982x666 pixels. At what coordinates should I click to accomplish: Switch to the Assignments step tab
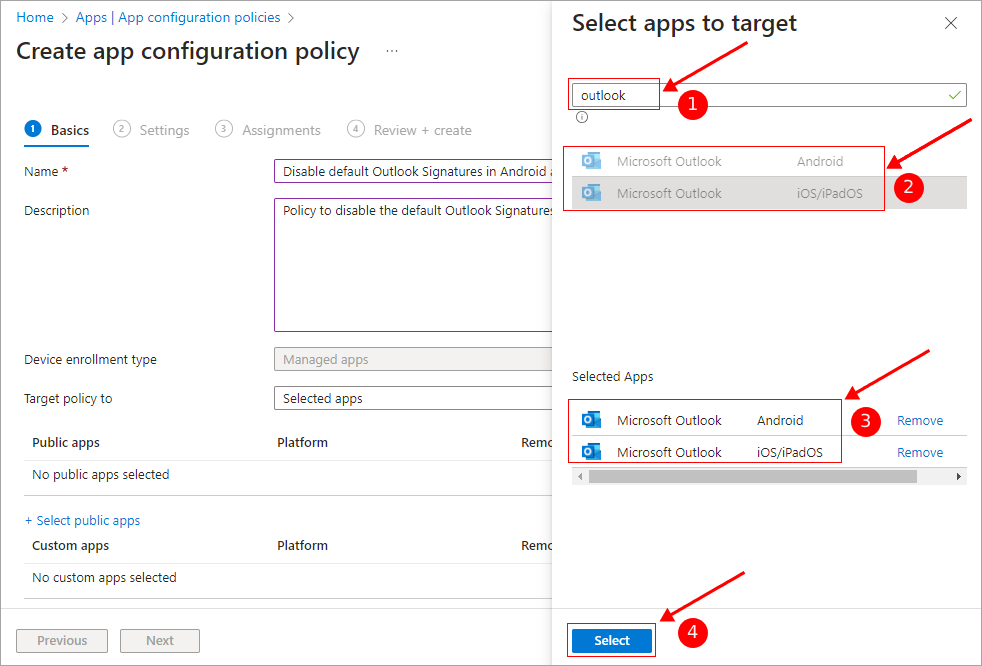coord(267,130)
